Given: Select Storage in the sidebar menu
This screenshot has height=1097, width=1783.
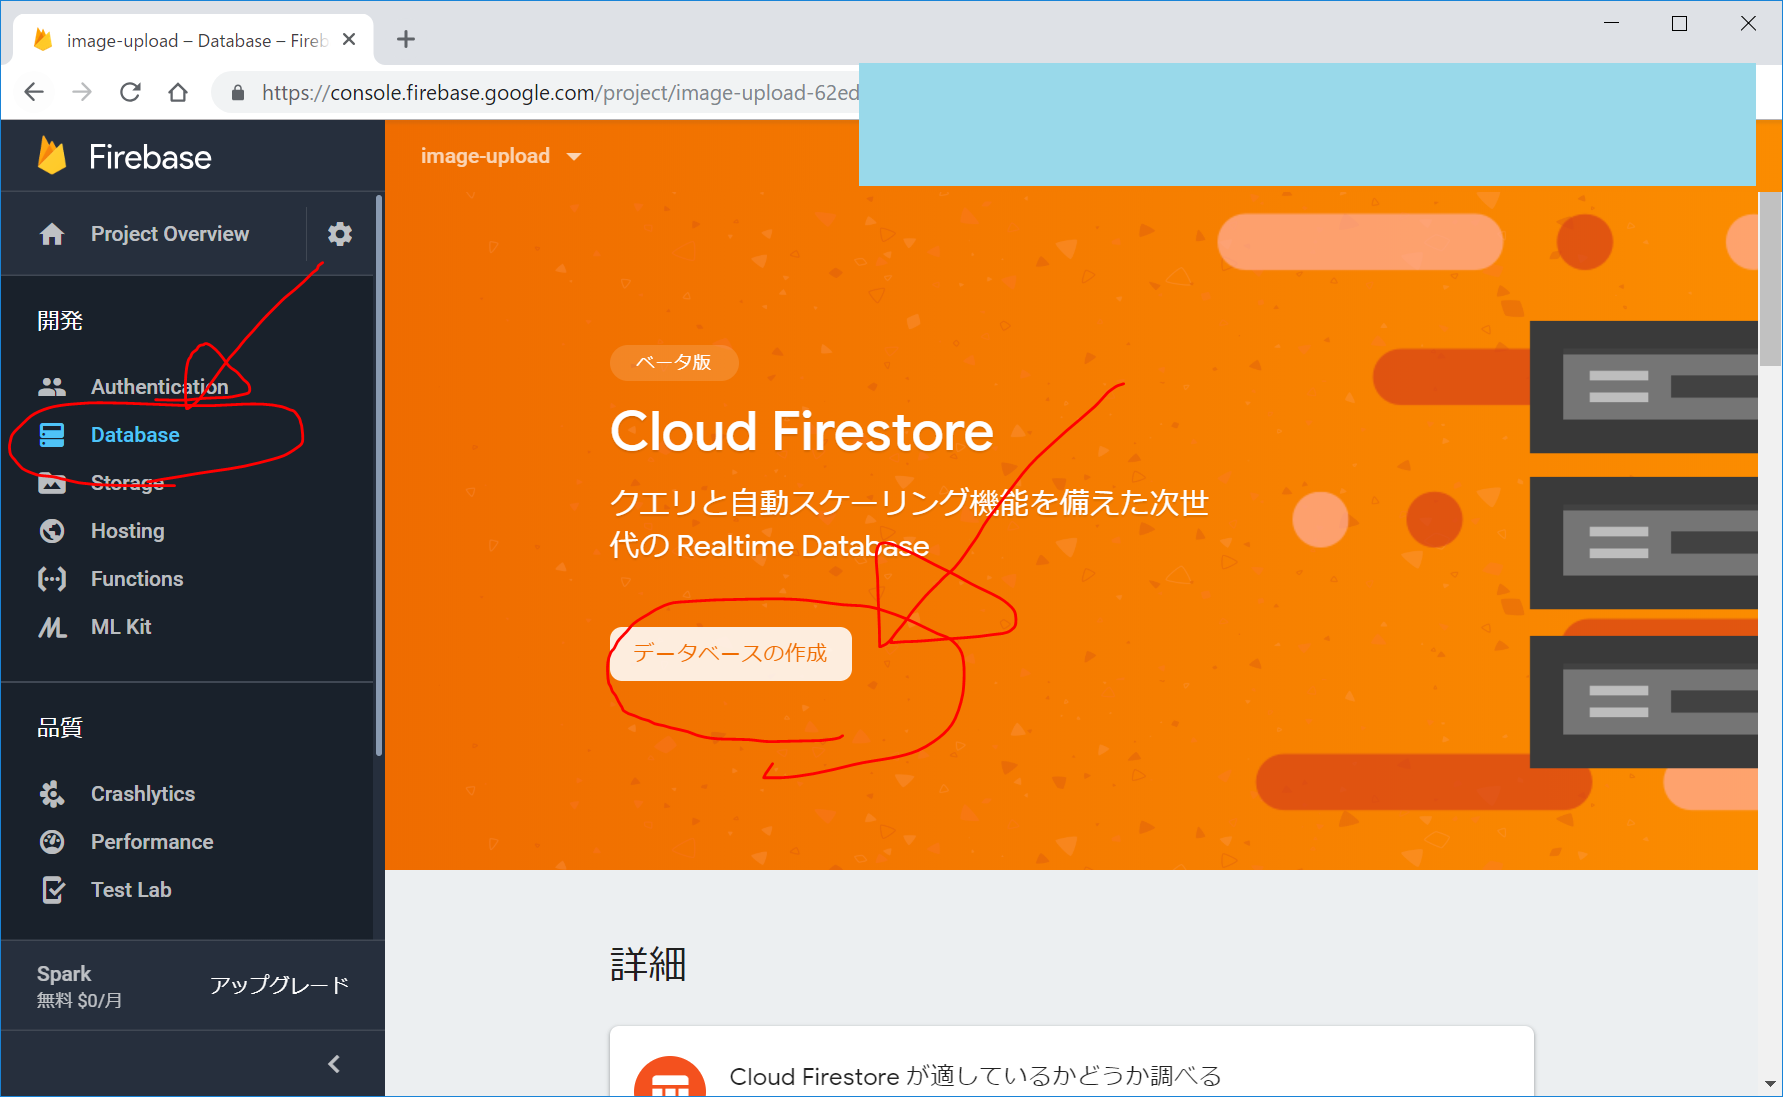Looking at the screenshot, I should [127, 483].
